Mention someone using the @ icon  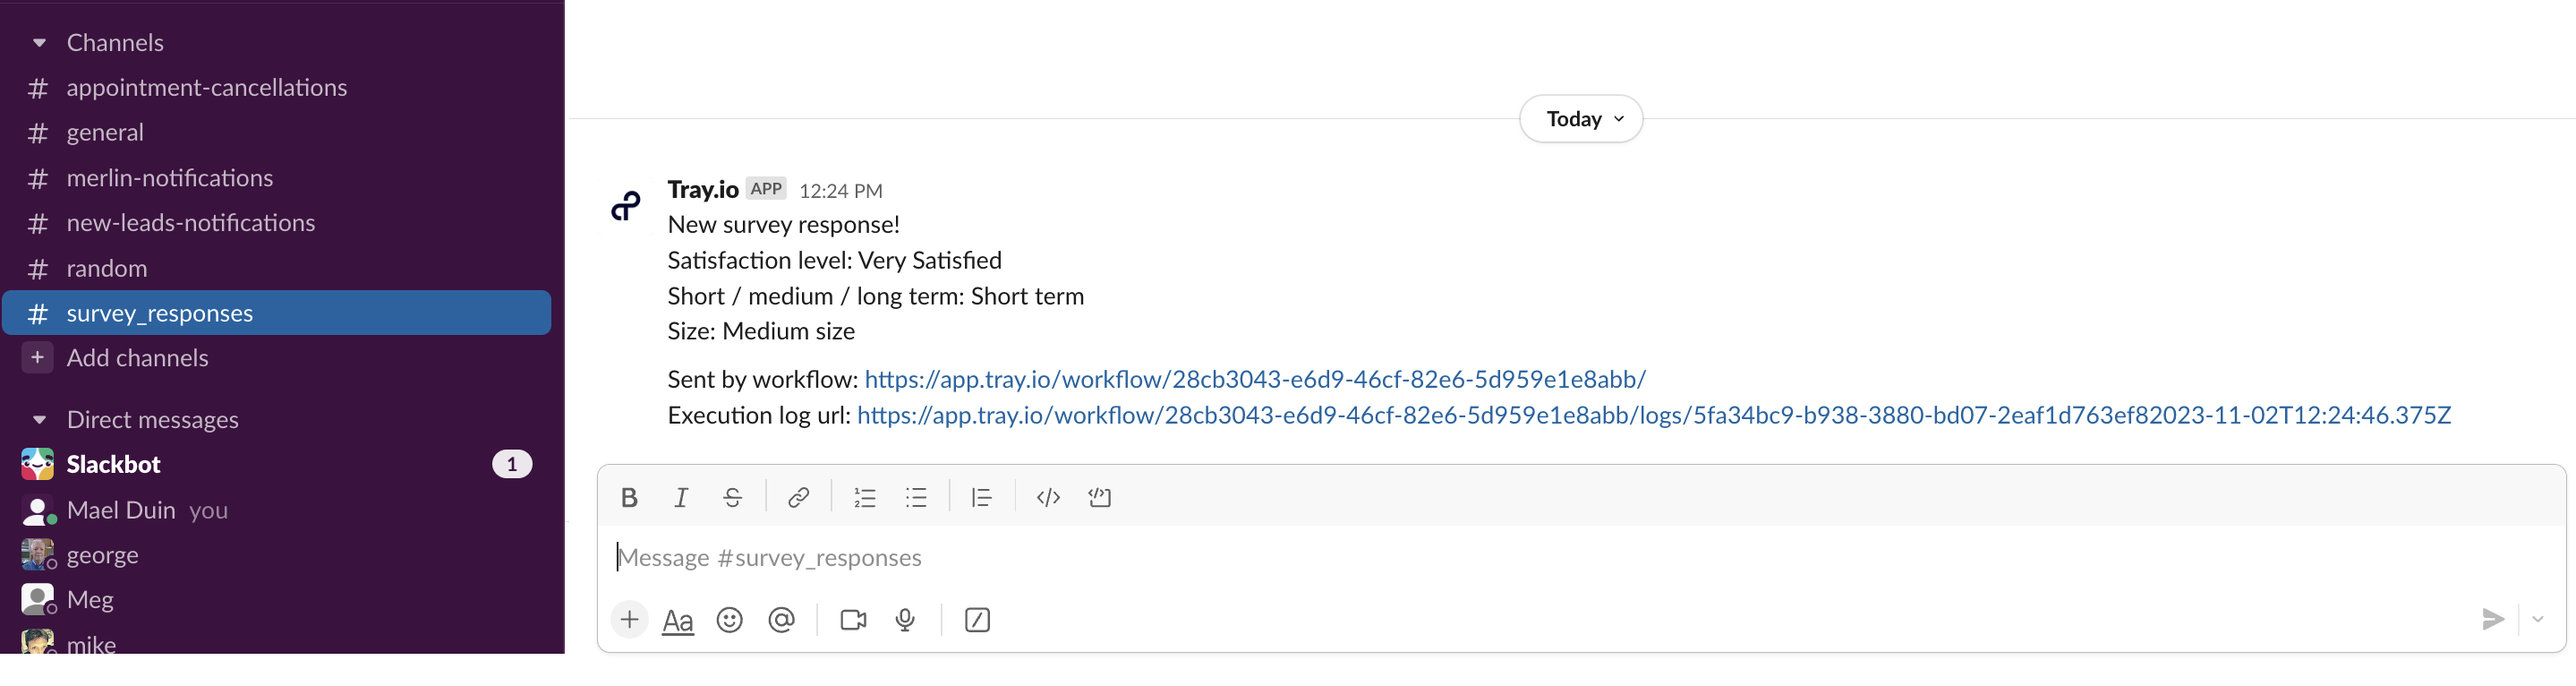pyautogui.click(x=782, y=620)
